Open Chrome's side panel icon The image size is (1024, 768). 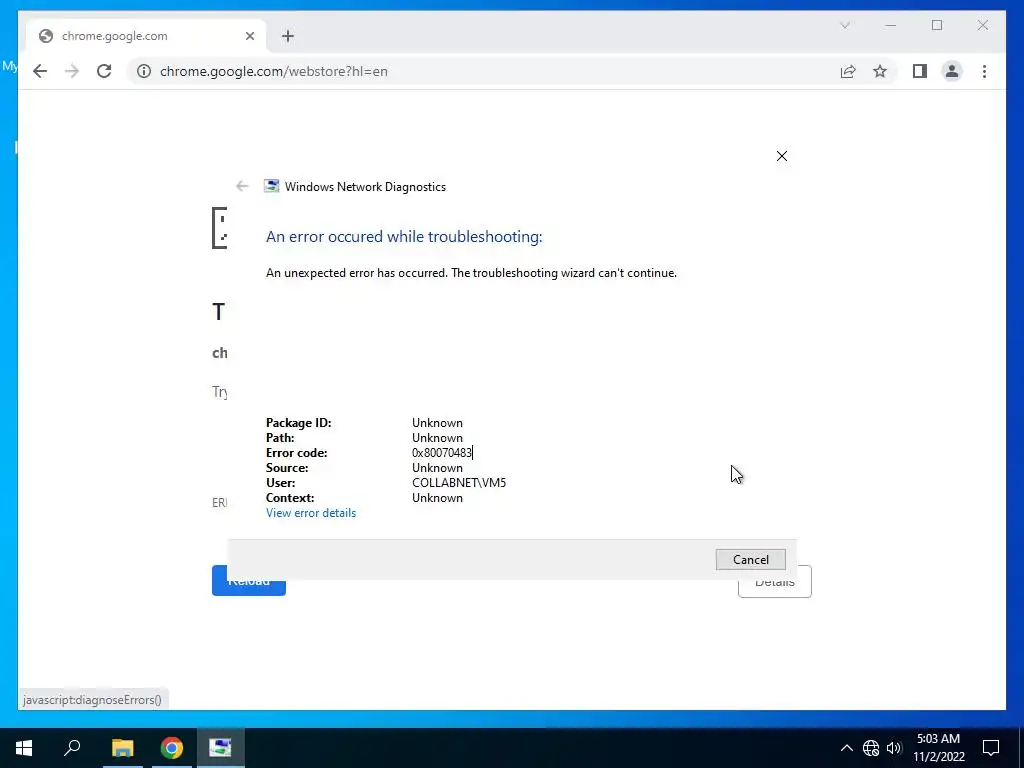coord(920,71)
